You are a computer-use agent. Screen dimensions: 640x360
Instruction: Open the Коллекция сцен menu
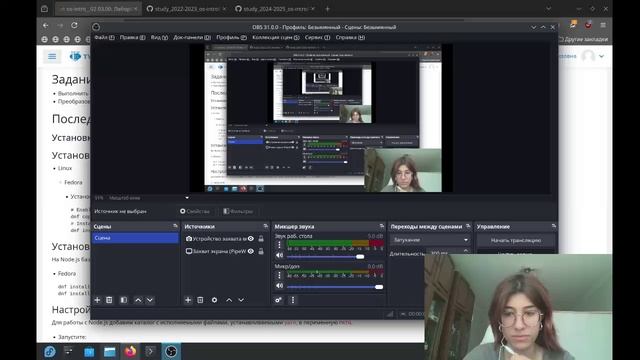tap(276, 38)
